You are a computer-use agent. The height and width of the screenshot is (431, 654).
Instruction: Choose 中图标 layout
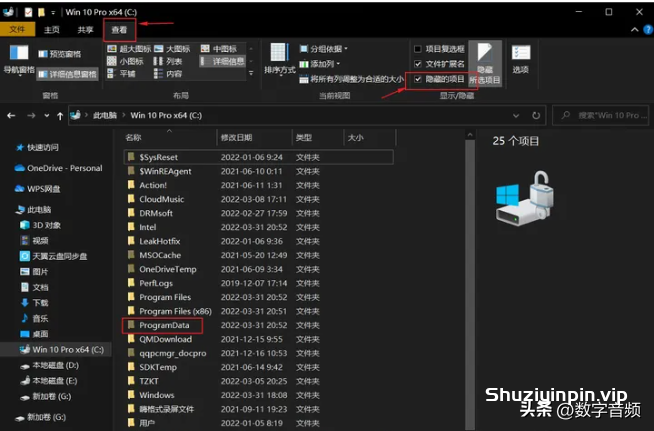click(x=219, y=49)
